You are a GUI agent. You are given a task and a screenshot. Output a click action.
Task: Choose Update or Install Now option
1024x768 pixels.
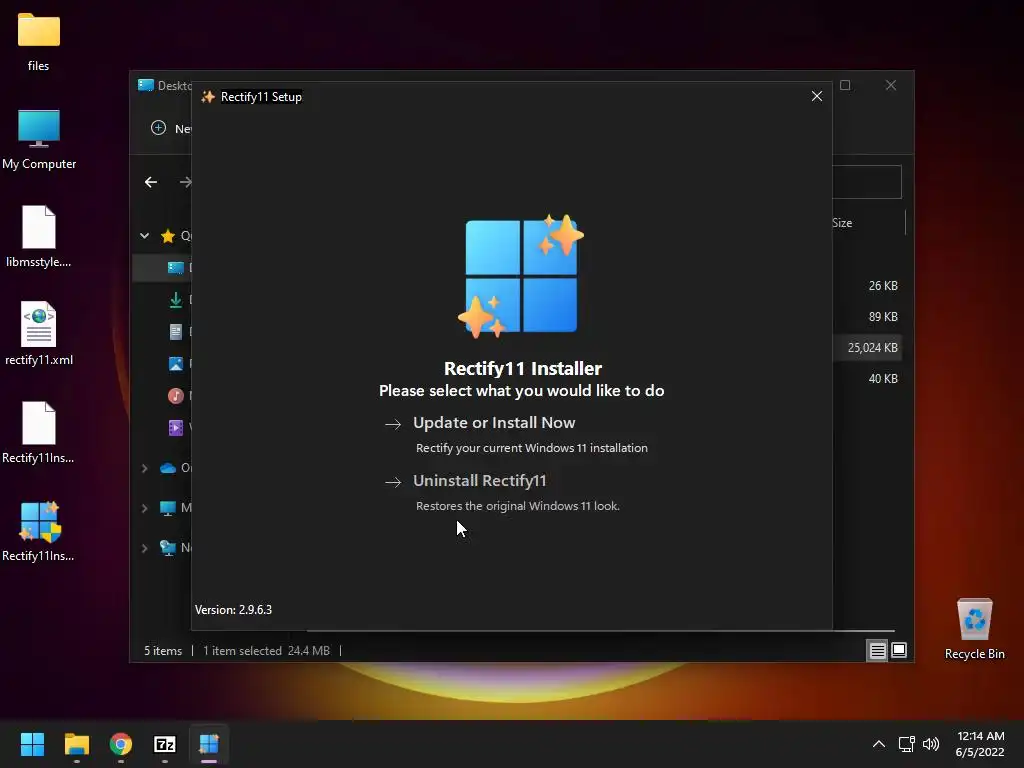click(494, 423)
